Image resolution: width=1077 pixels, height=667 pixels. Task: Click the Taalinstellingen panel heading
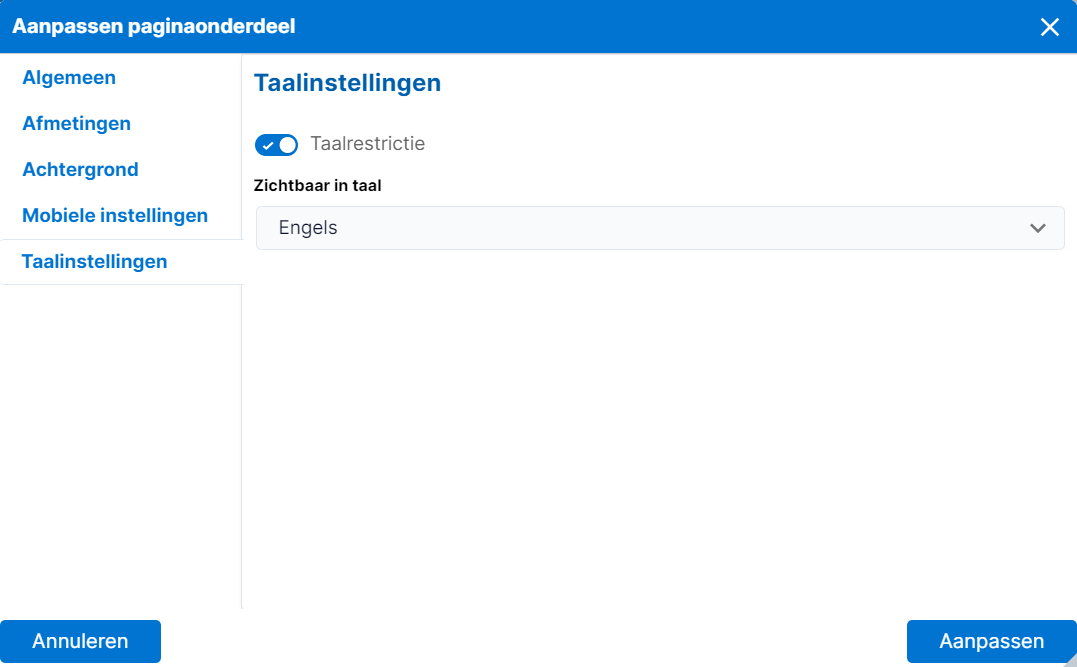[348, 83]
